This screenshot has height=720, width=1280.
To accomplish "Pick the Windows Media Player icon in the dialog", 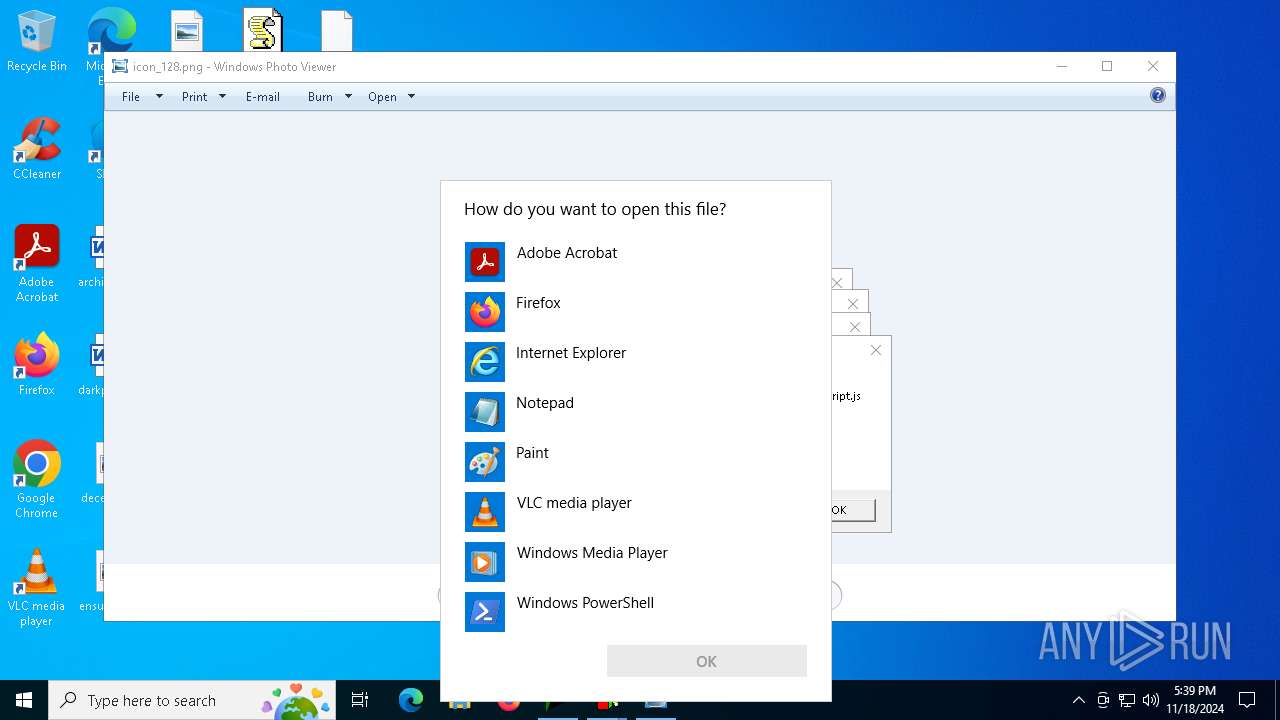I will [485, 562].
